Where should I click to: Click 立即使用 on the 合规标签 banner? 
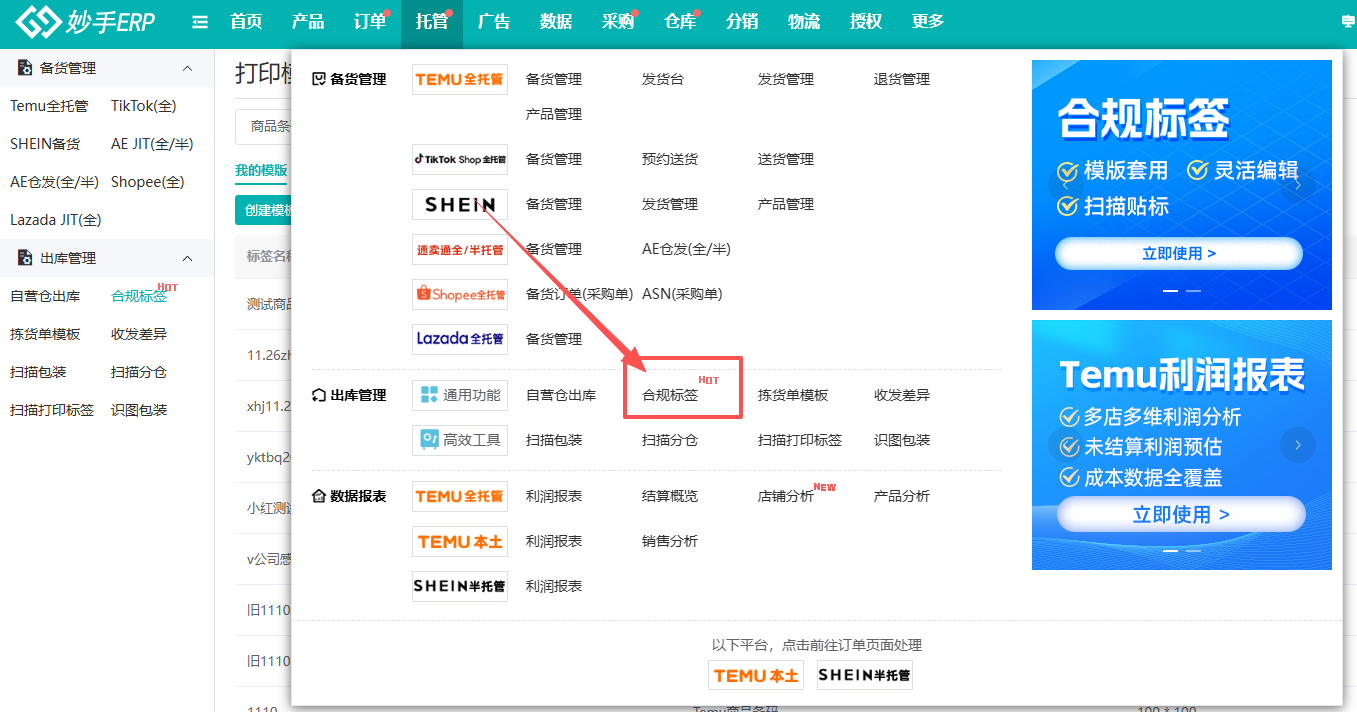[1181, 253]
